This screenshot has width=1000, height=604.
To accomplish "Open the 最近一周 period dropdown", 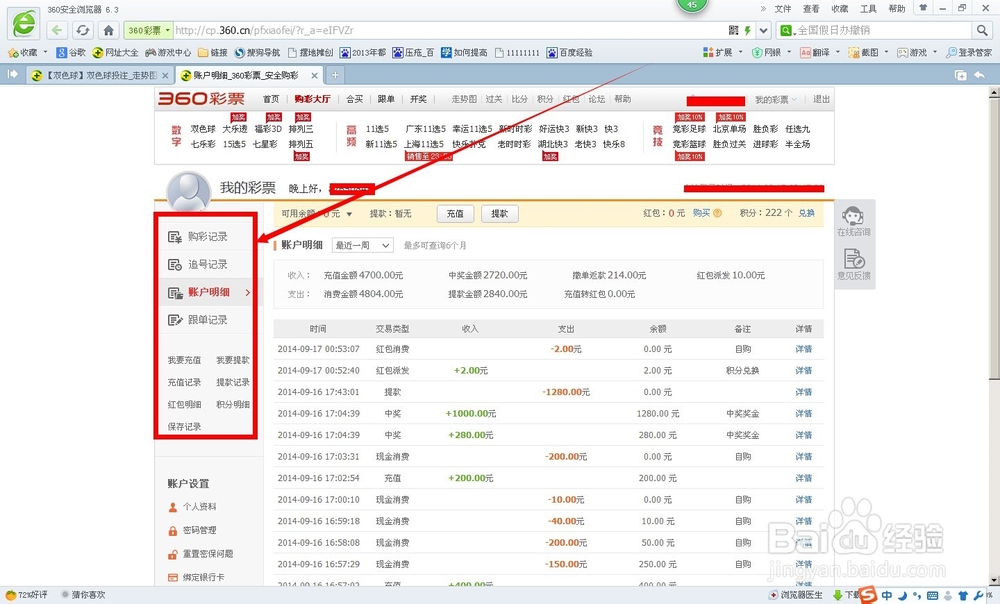I will coord(363,245).
